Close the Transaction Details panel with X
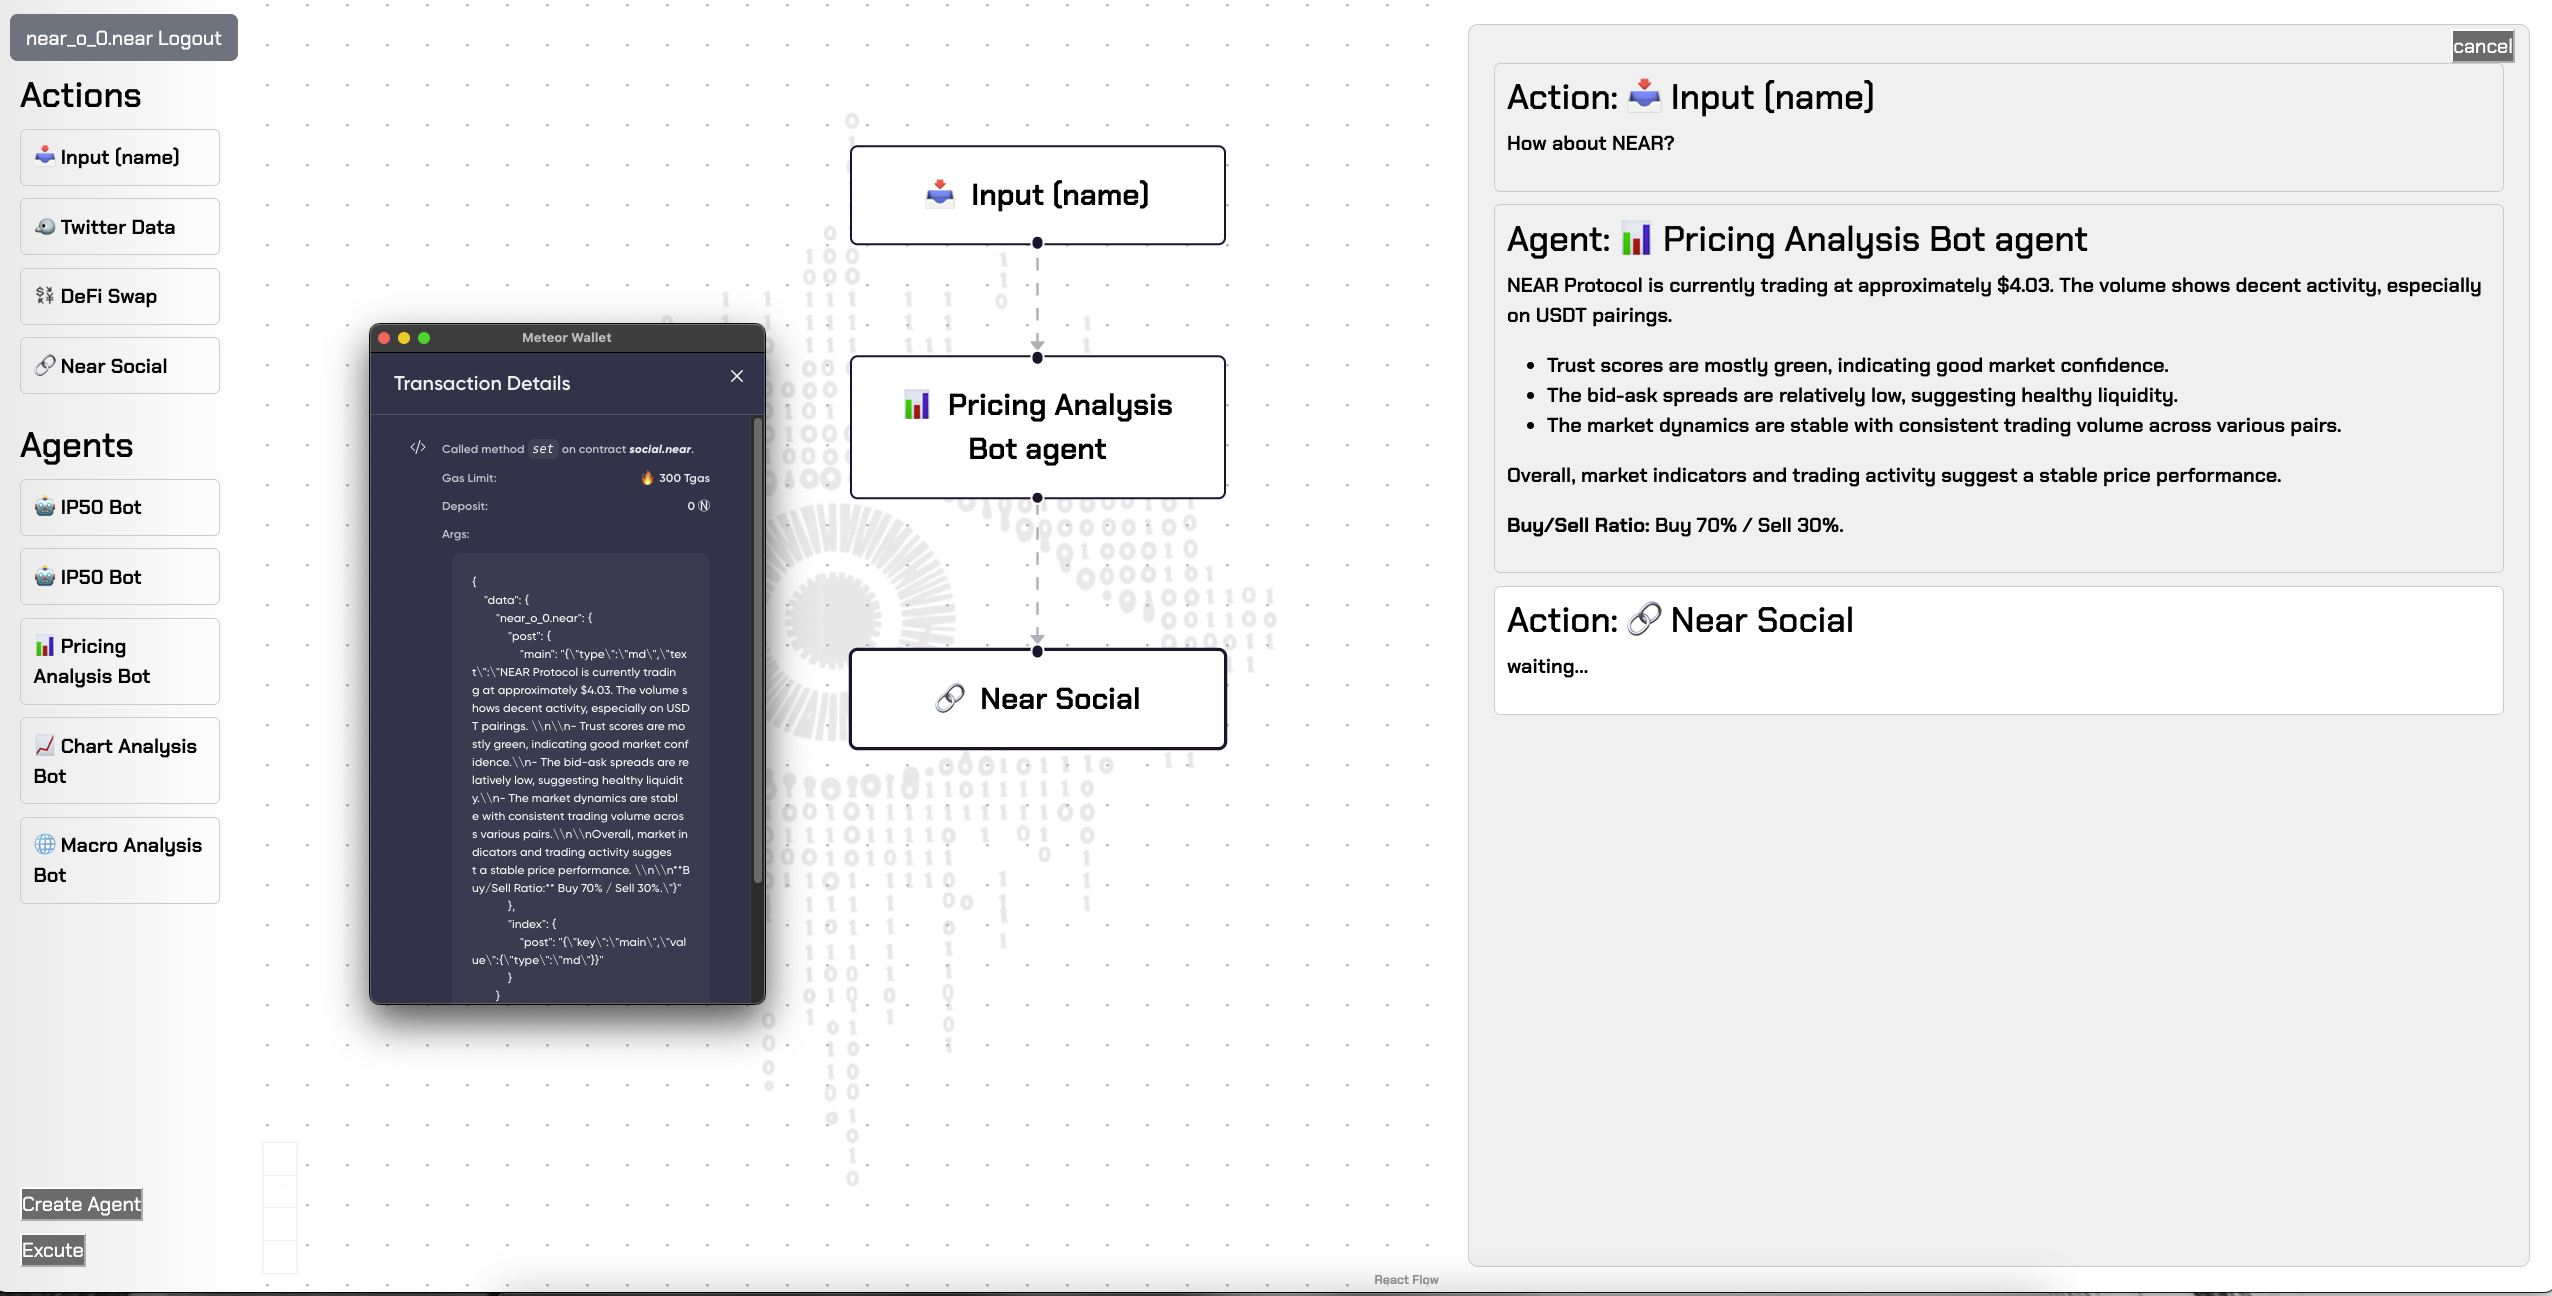 [x=737, y=377]
